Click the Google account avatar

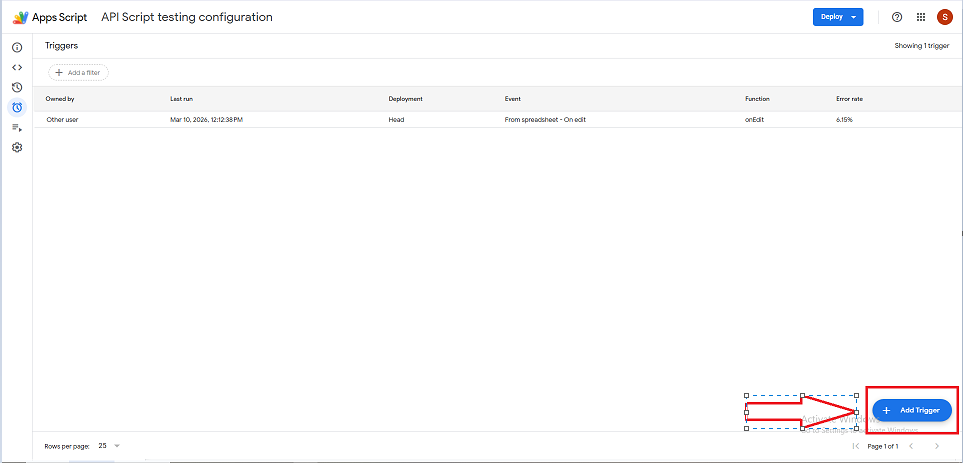(x=944, y=17)
